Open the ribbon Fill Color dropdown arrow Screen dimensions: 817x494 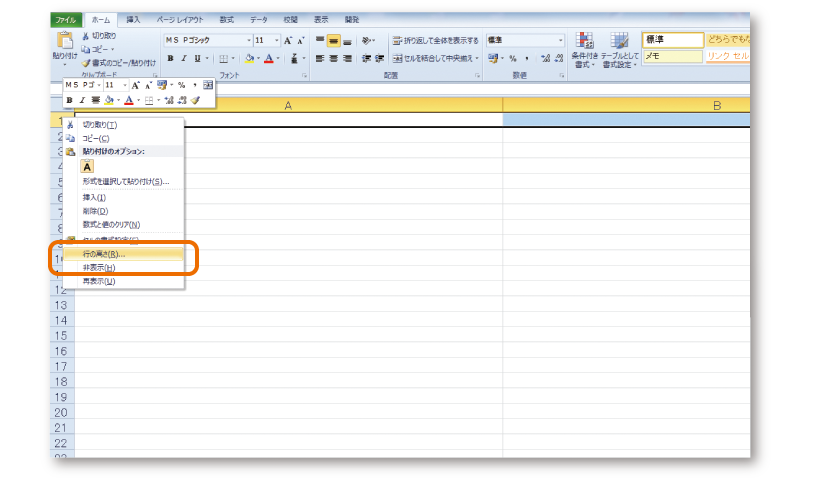258,58
